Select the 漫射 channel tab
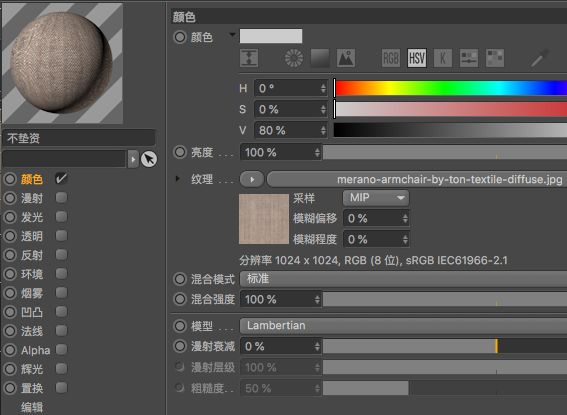 32,198
